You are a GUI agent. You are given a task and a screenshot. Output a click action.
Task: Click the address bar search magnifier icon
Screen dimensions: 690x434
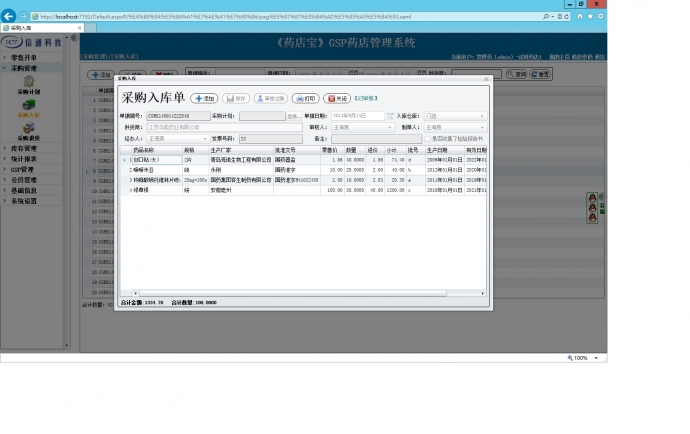(546, 16)
